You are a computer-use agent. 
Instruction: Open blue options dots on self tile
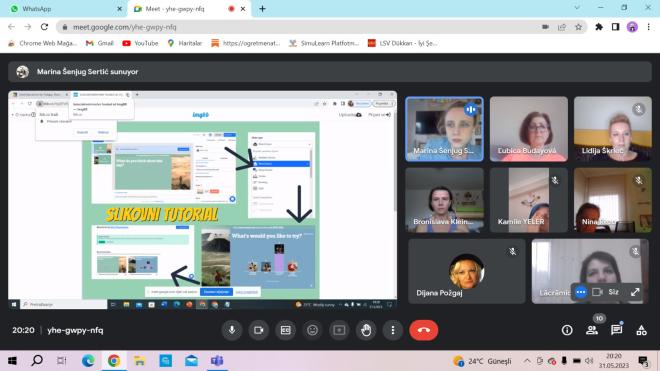tap(581, 292)
